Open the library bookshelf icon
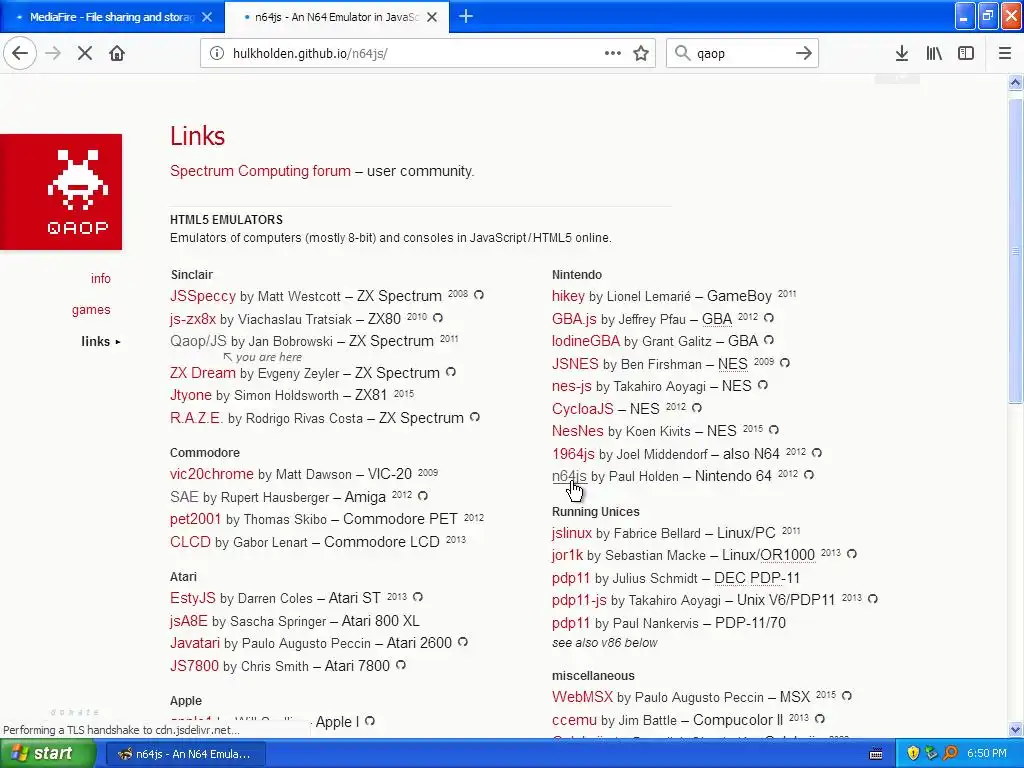Image resolution: width=1024 pixels, height=768 pixels. tap(934, 54)
